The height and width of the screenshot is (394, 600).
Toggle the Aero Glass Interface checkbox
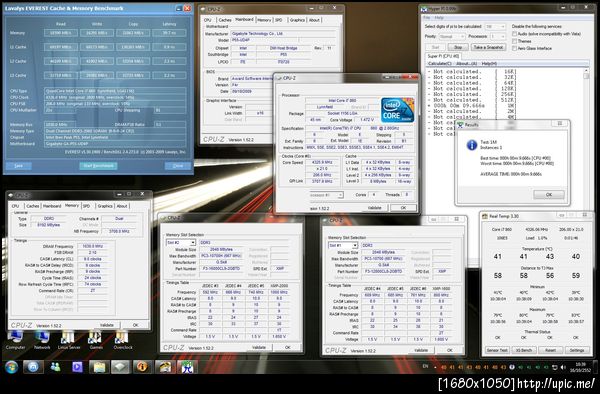pyautogui.click(x=514, y=48)
